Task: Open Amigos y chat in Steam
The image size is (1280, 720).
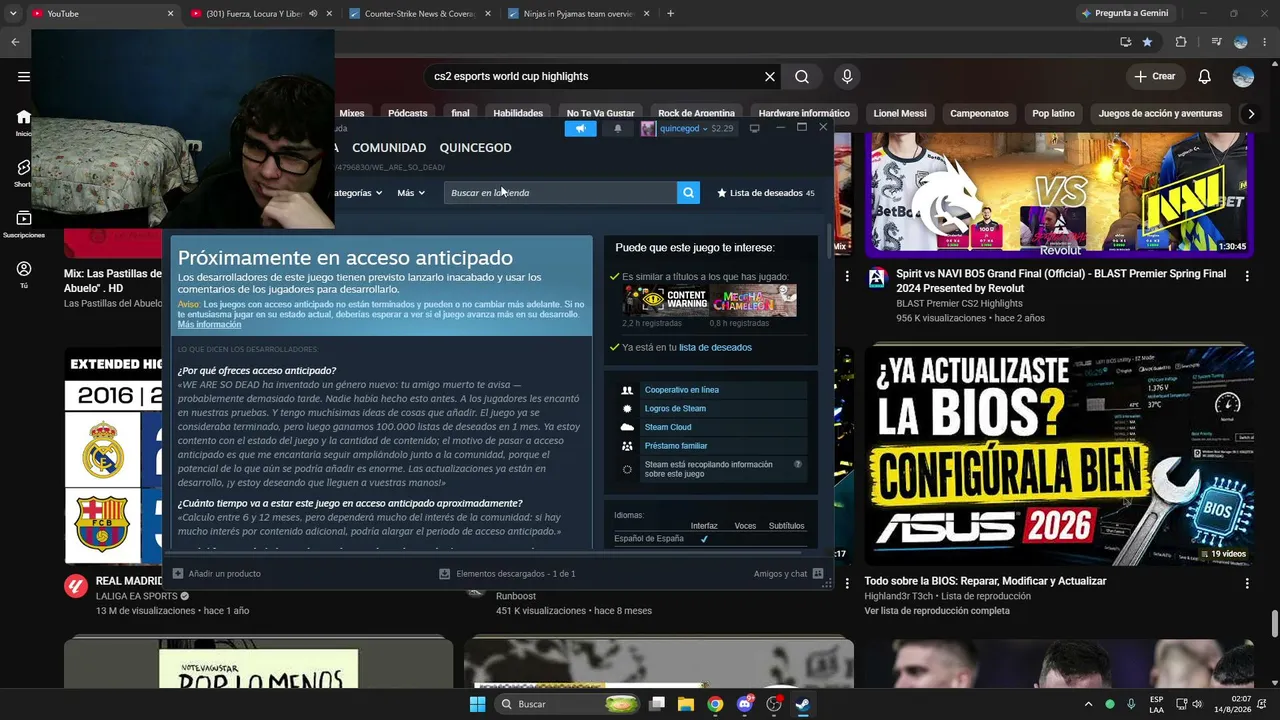Action: point(788,574)
